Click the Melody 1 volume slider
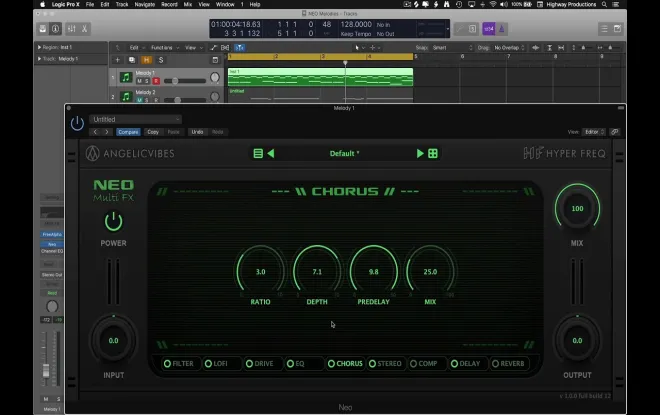 [x=185, y=81]
